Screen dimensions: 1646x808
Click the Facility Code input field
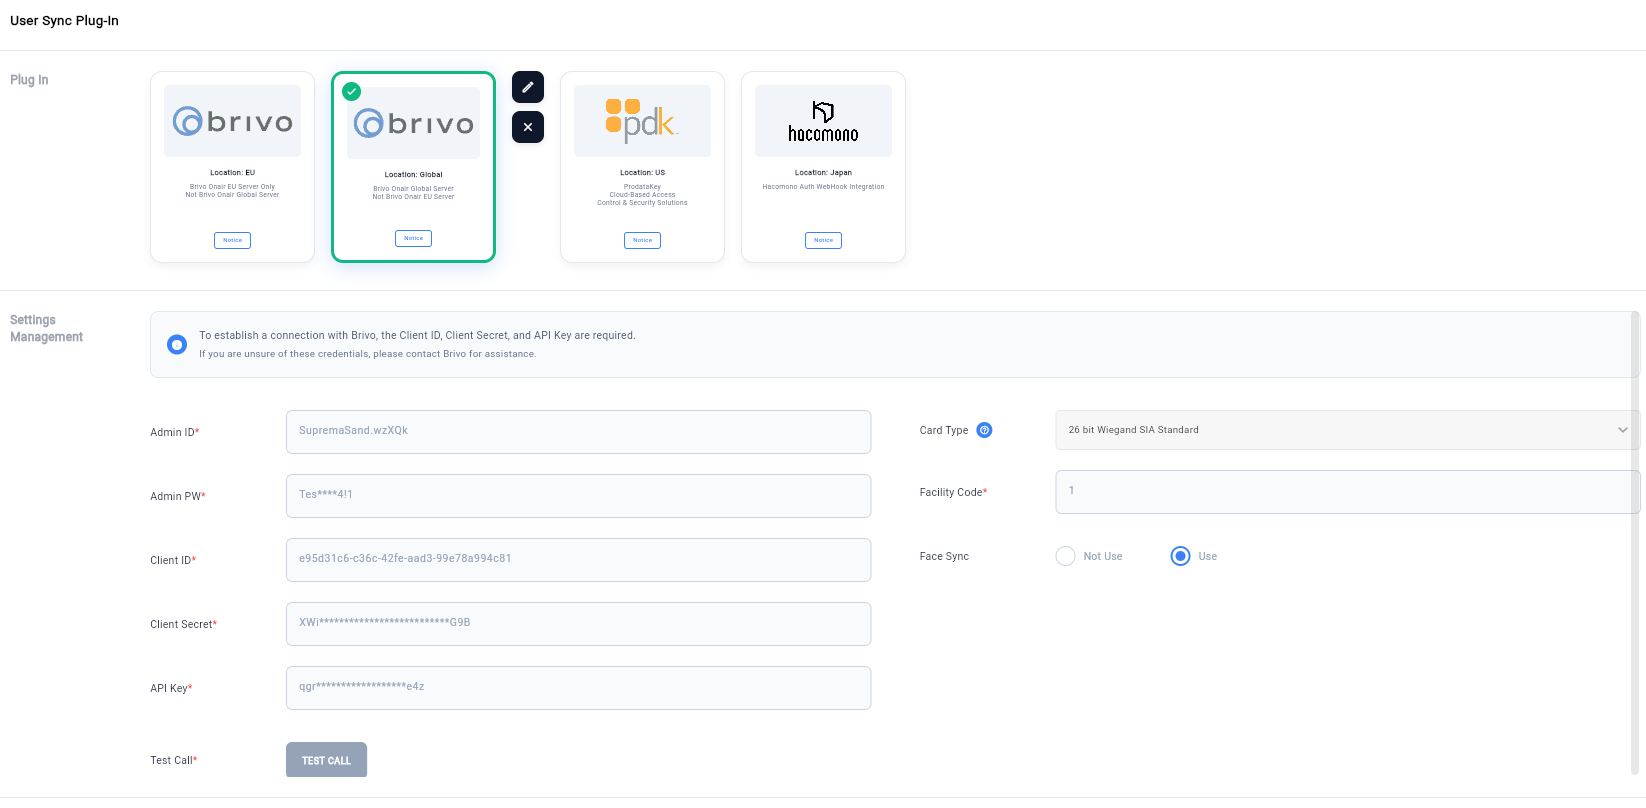(x=1347, y=491)
